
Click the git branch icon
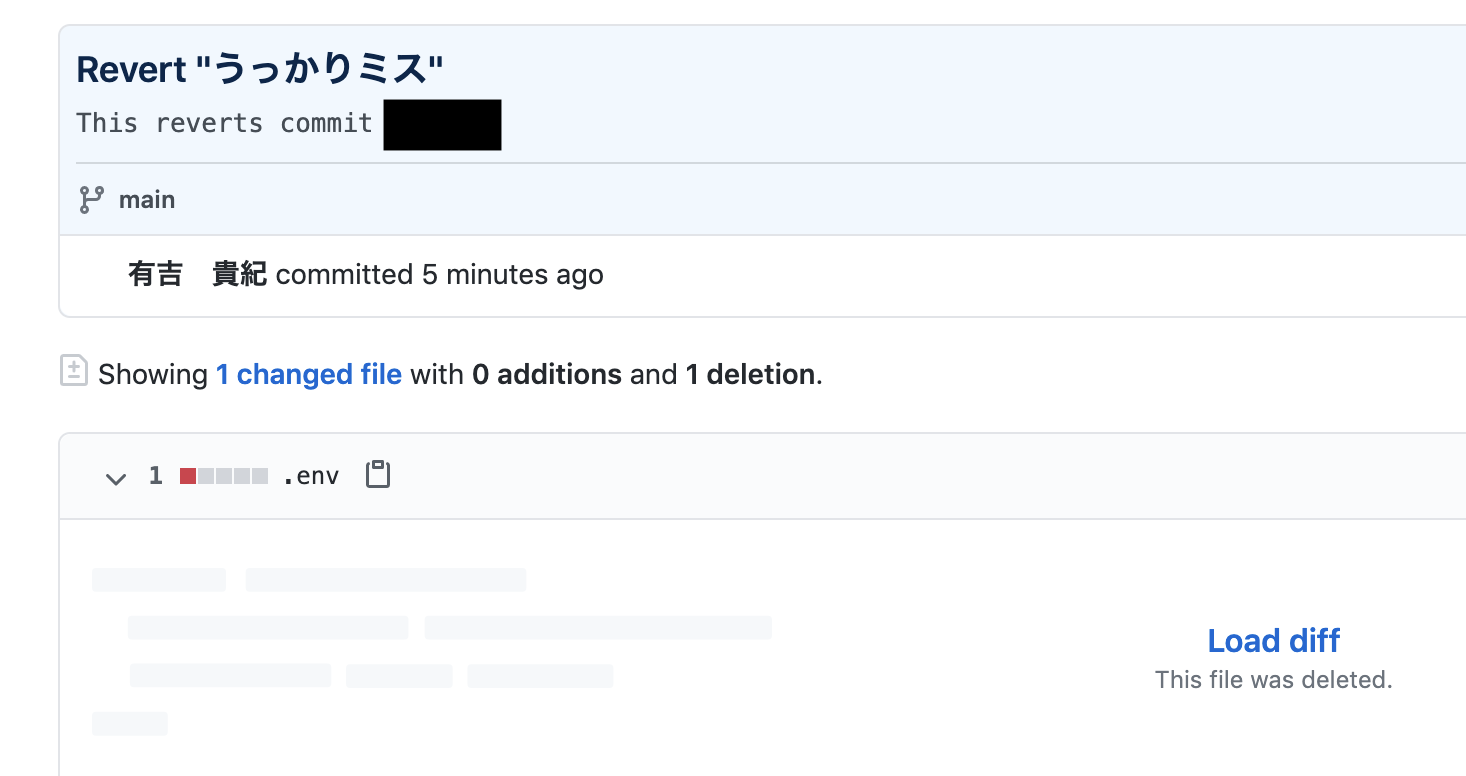(91, 200)
